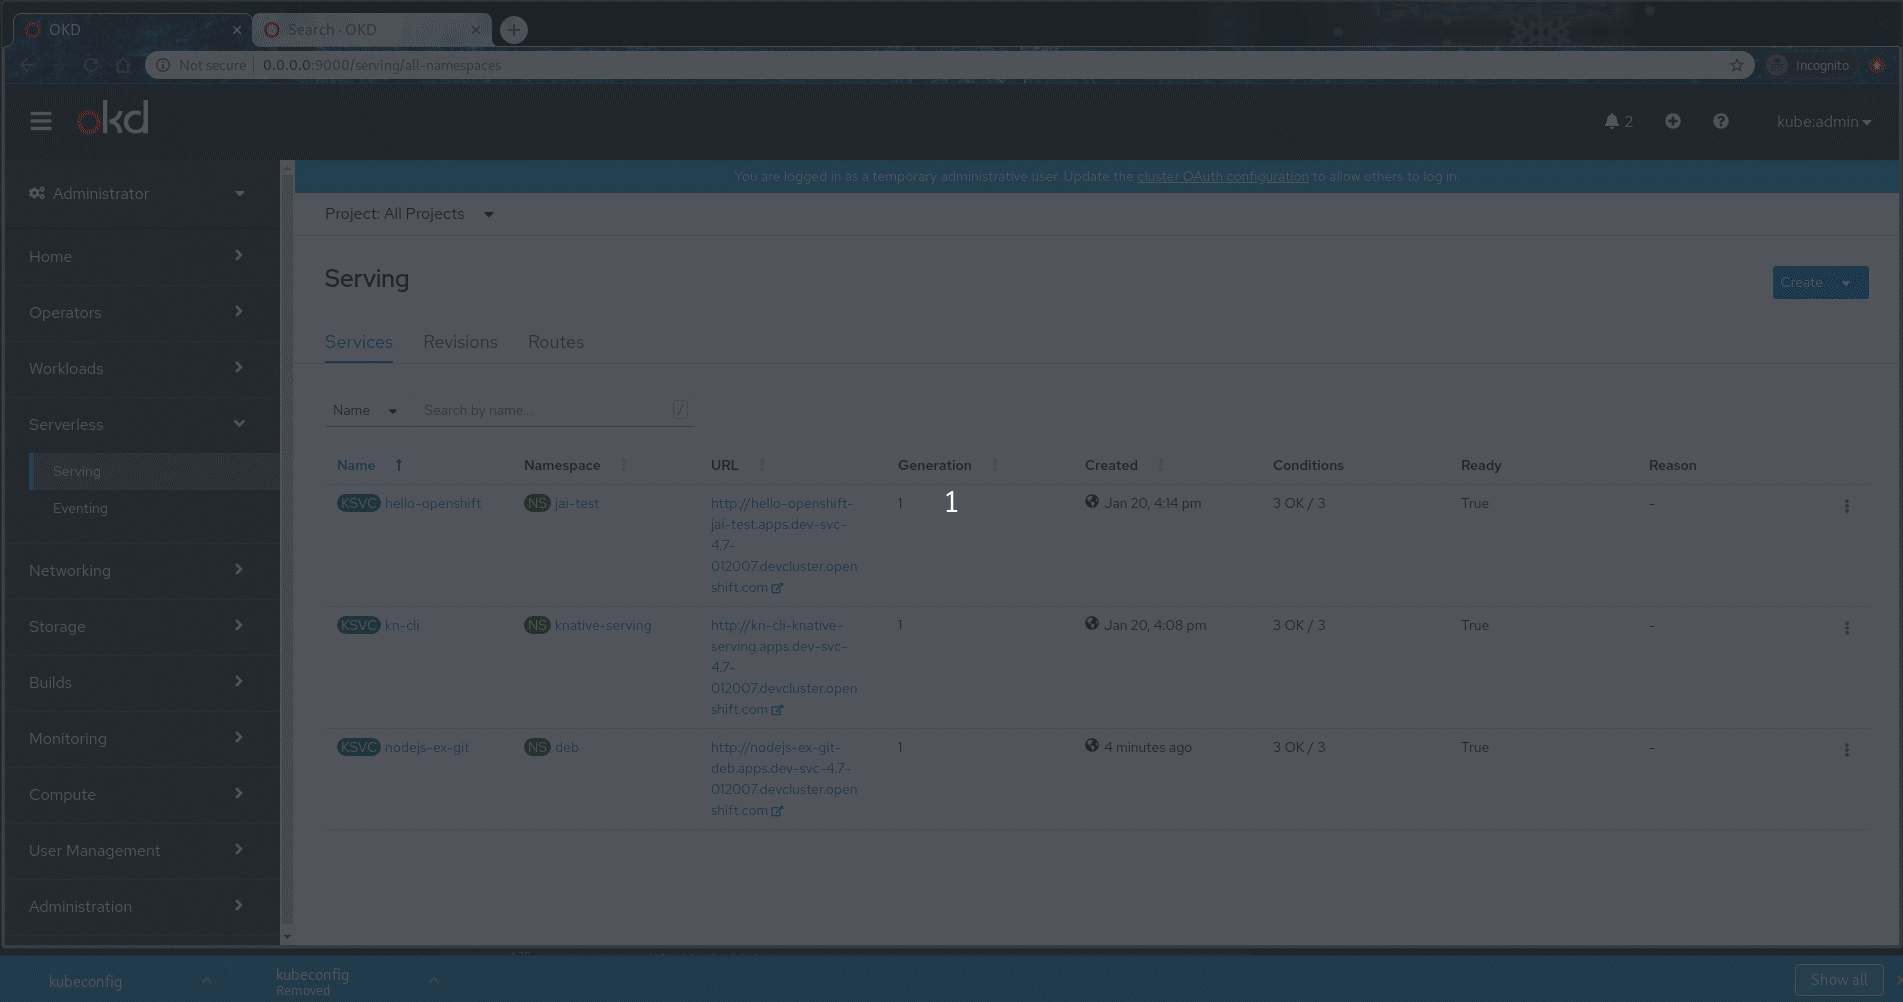Open the deb namespace link
Screen dimensions: 1903x1002
tap(567, 747)
